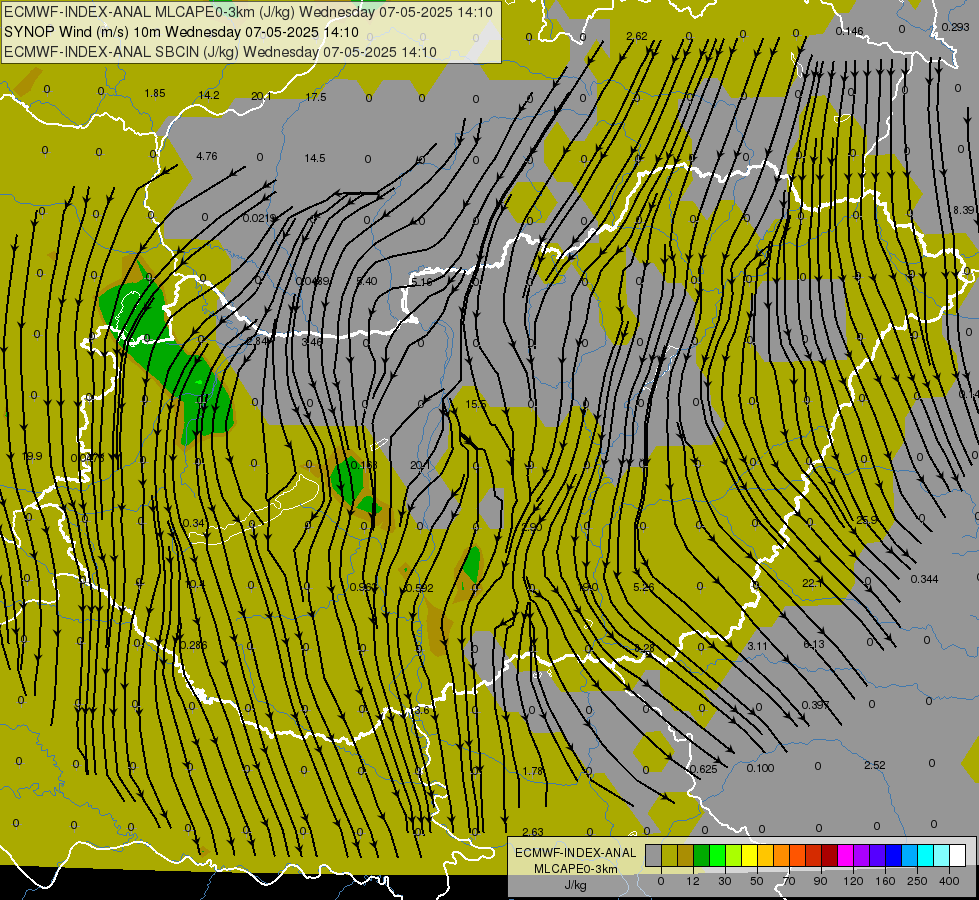The height and width of the screenshot is (900, 979).
Task: Click the gray swatch in the color legend
Action: click(653, 856)
